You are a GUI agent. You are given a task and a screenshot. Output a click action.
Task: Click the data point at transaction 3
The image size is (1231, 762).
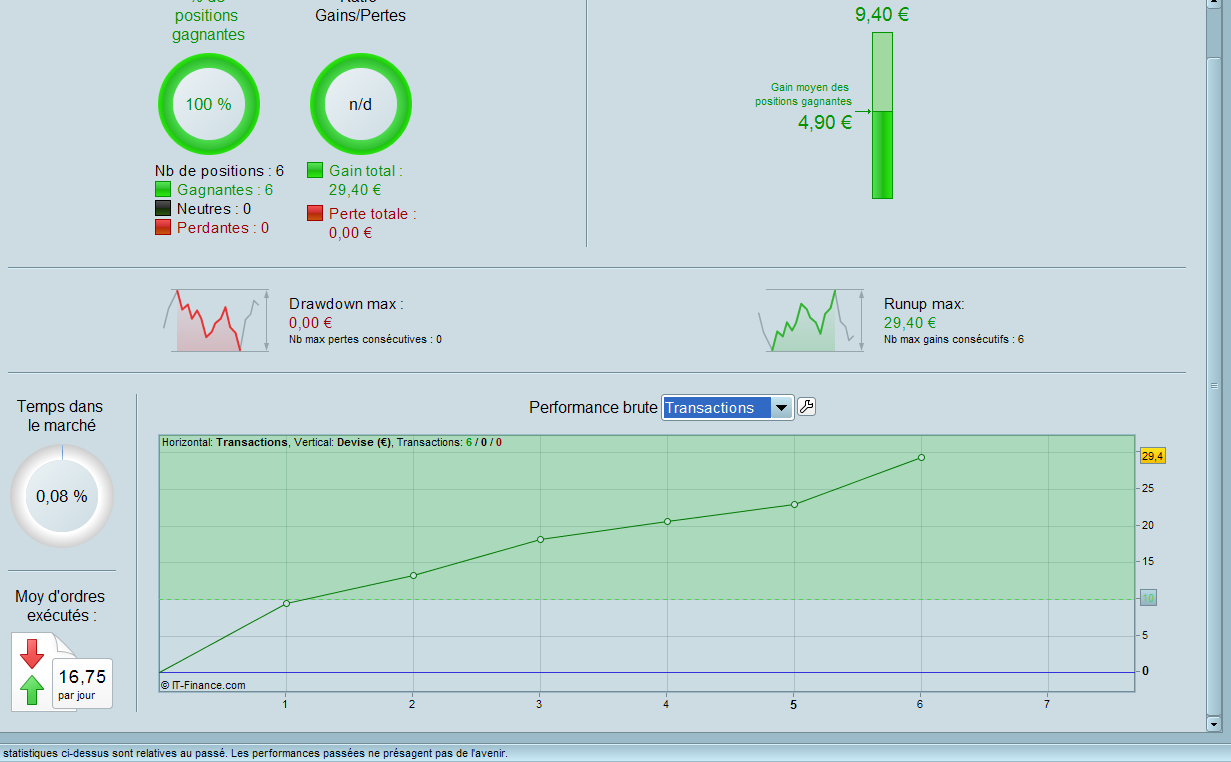tap(540, 539)
